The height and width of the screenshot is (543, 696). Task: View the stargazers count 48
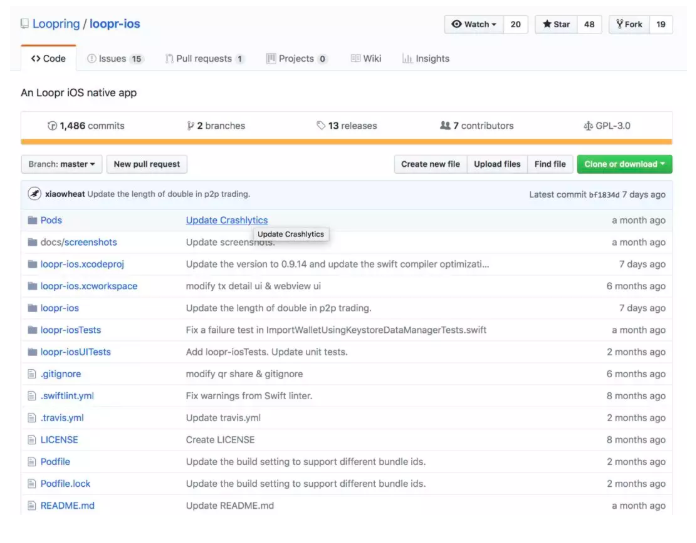point(589,24)
